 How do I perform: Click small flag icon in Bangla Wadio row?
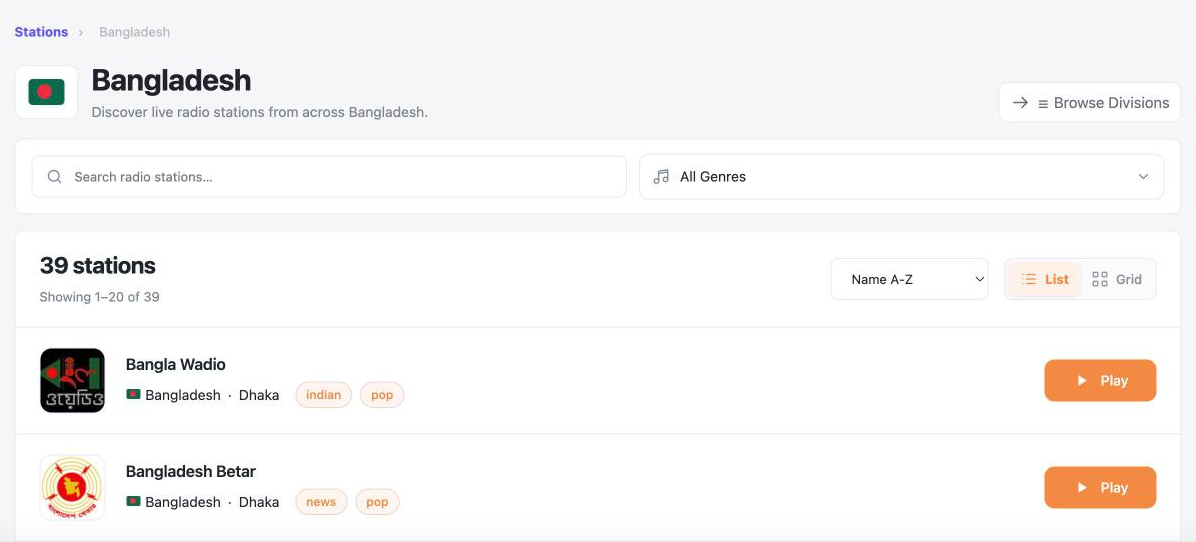133,394
